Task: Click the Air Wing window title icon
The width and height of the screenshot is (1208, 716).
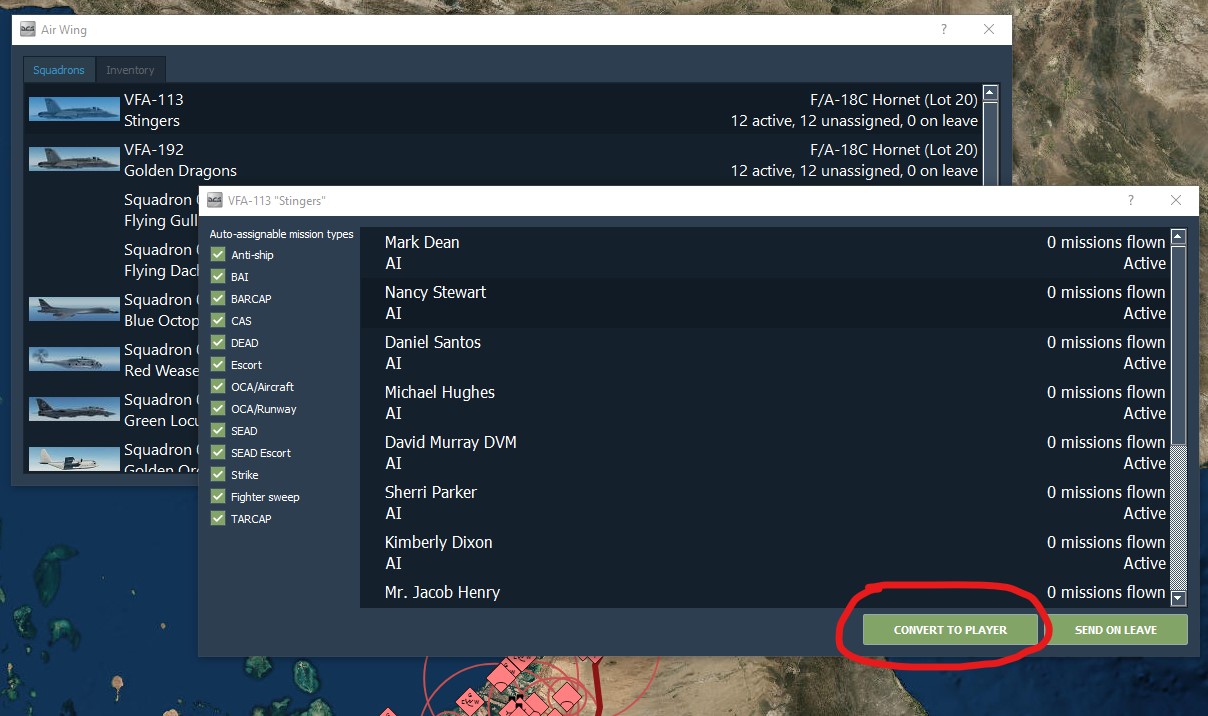Action: point(28,30)
